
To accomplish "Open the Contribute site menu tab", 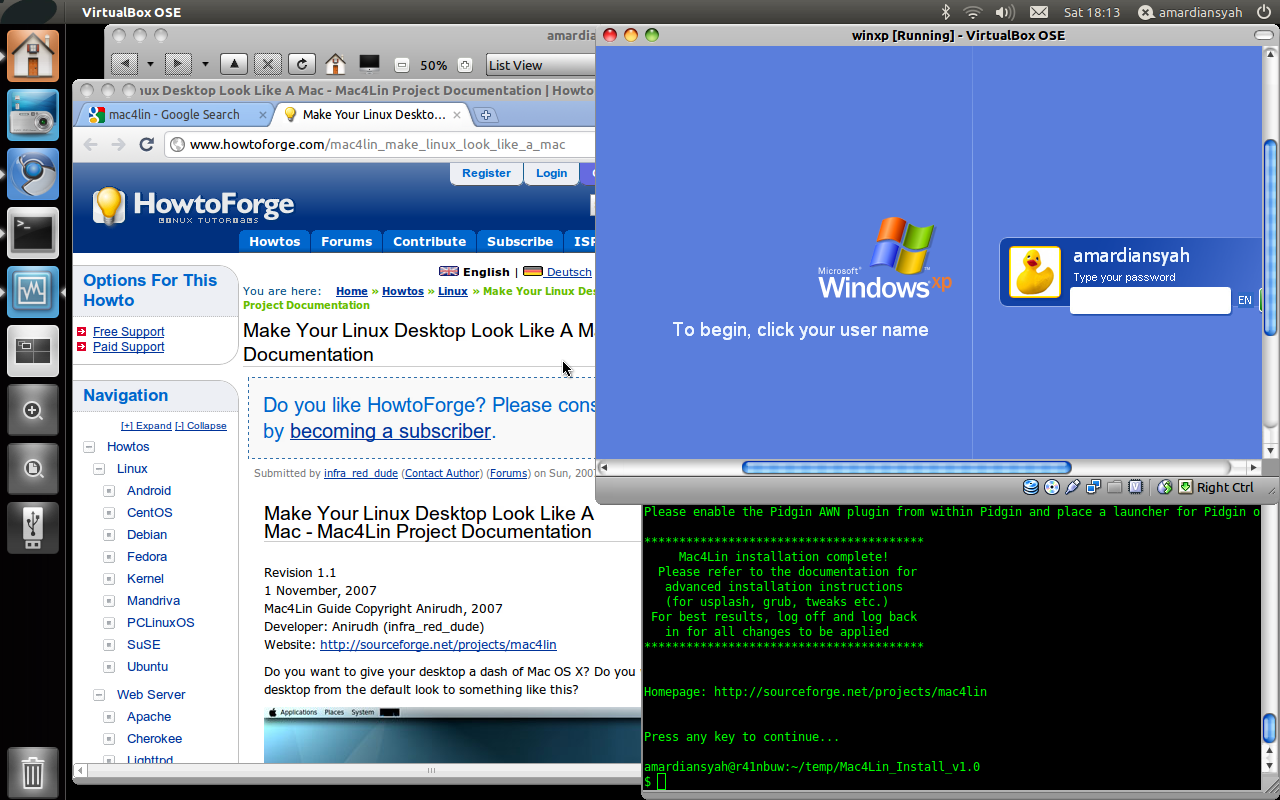I will point(429,241).
